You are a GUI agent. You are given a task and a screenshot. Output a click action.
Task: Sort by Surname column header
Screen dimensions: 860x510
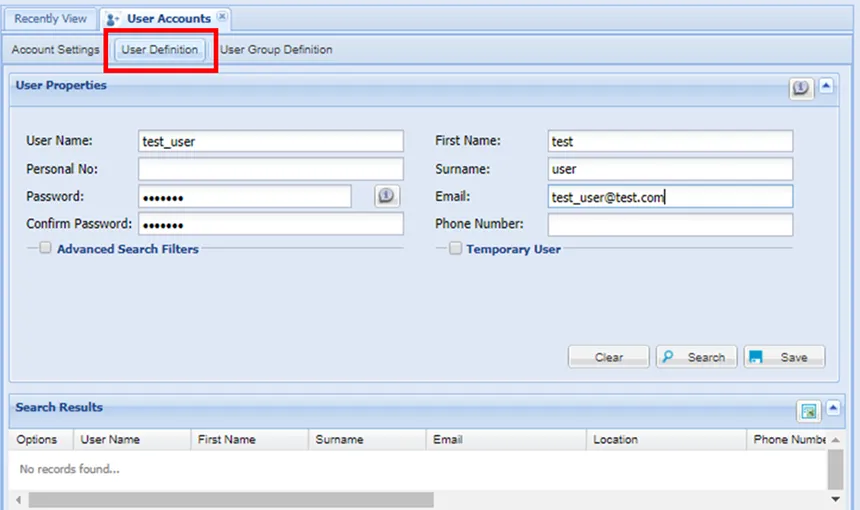(x=367, y=439)
